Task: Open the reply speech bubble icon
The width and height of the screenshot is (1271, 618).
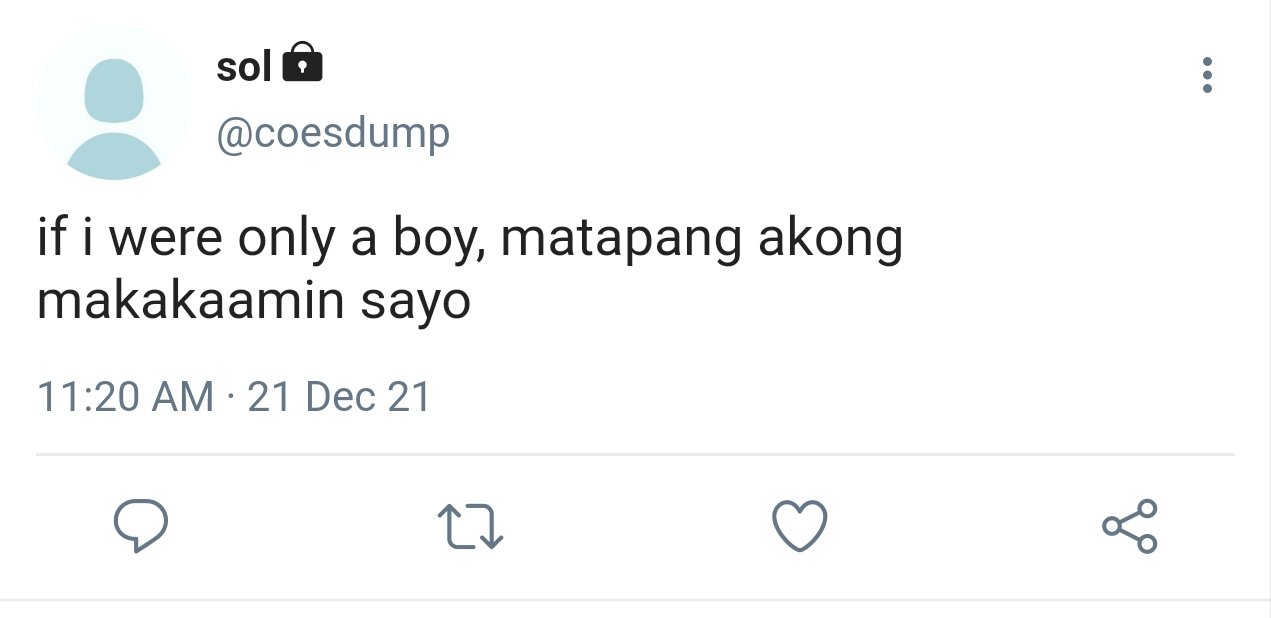Action: point(140,525)
